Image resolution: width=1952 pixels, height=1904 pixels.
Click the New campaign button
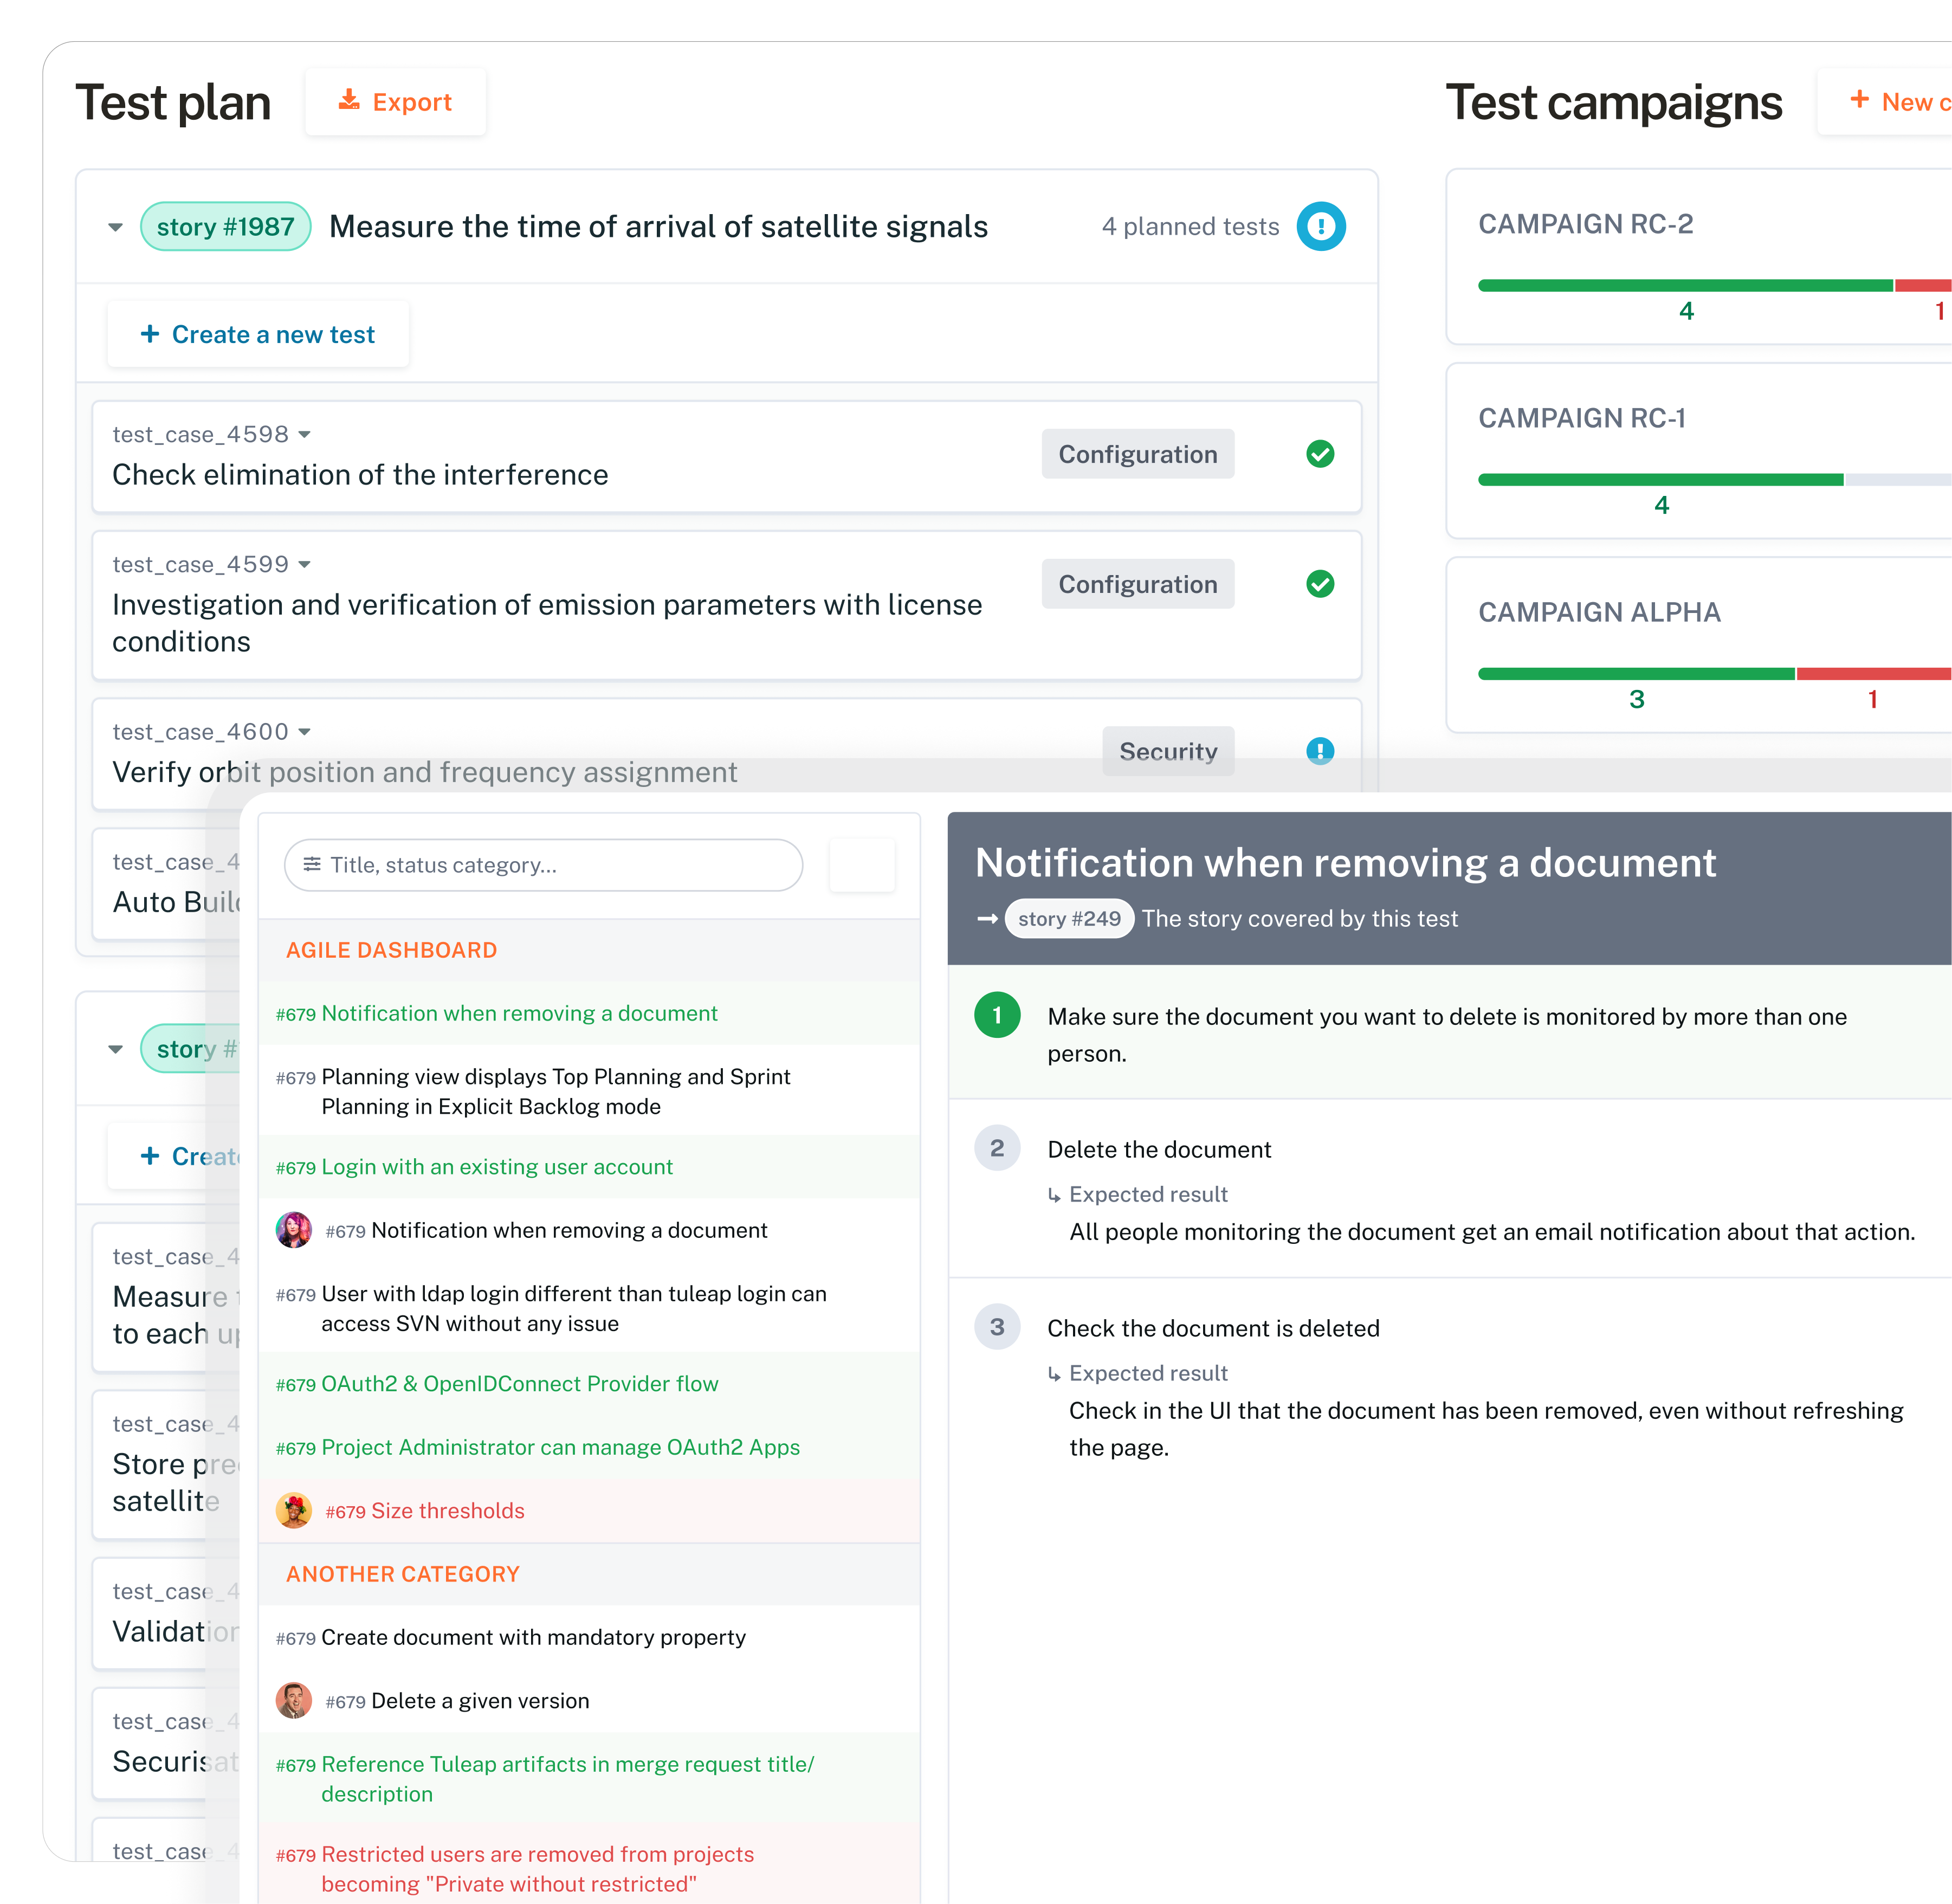[x=1886, y=102]
